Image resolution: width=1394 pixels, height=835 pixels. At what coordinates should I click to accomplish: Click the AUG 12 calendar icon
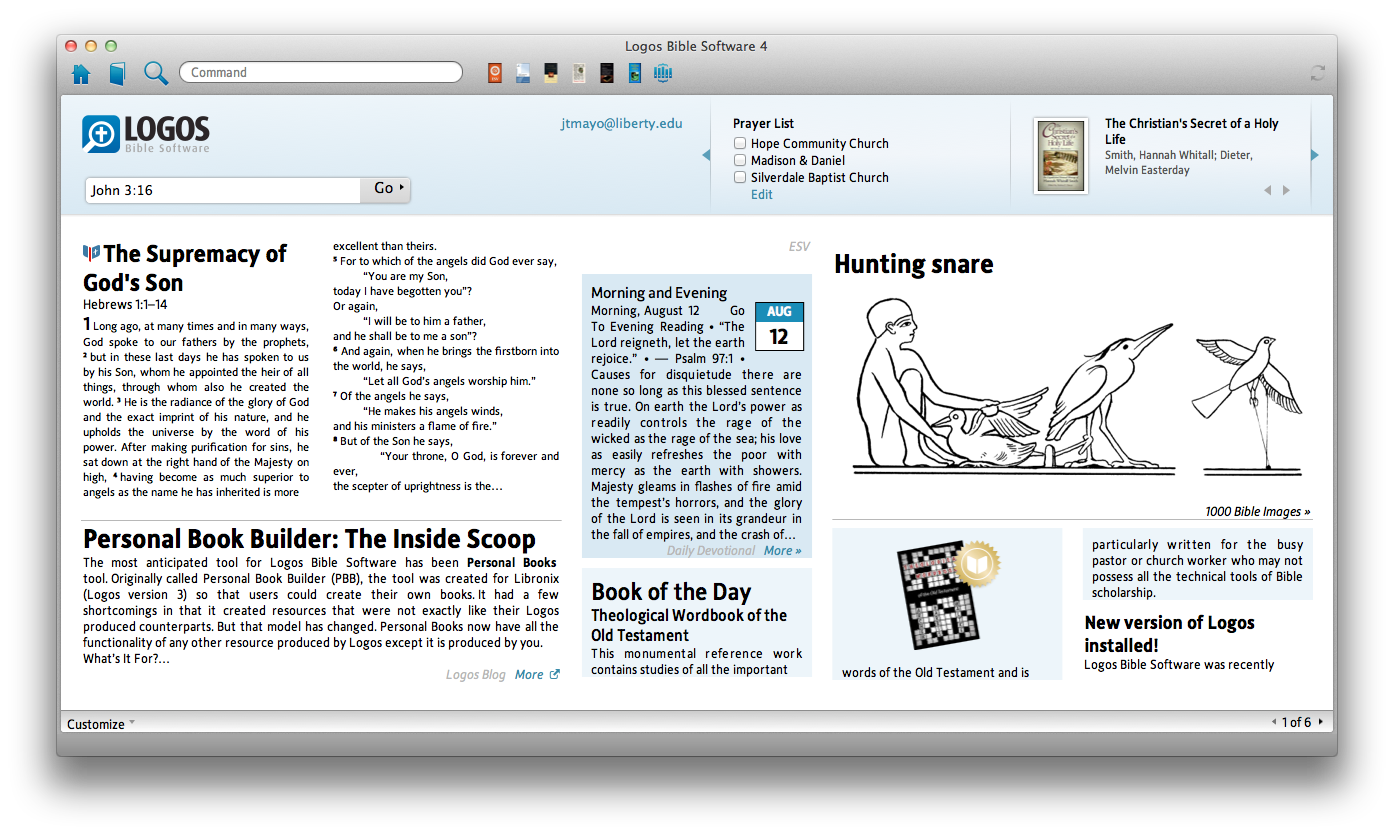click(x=779, y=326)
